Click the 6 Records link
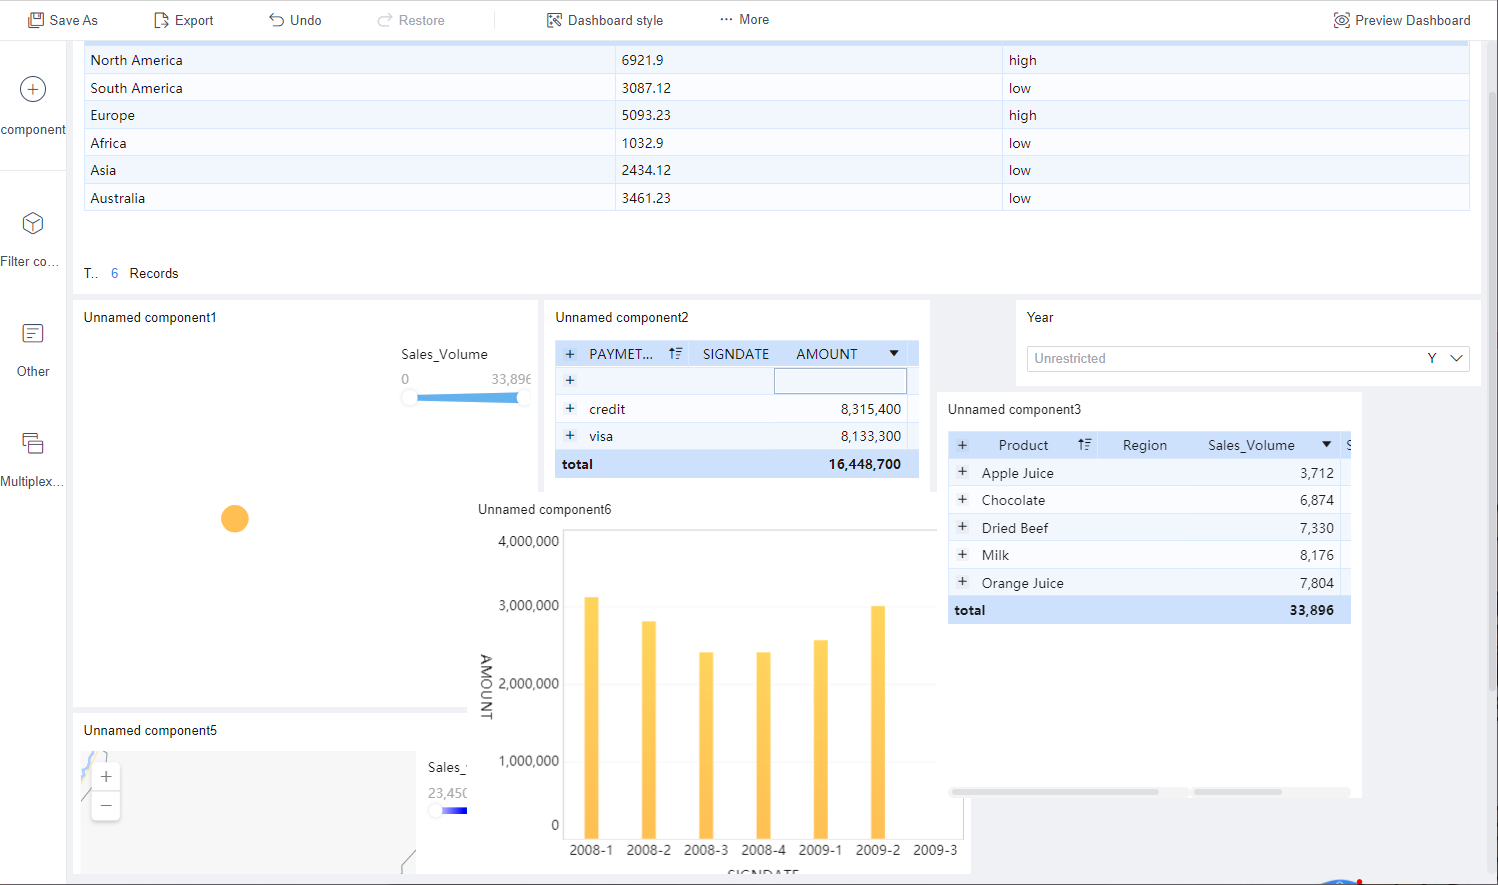1498x885 pixels. point(114,273)
